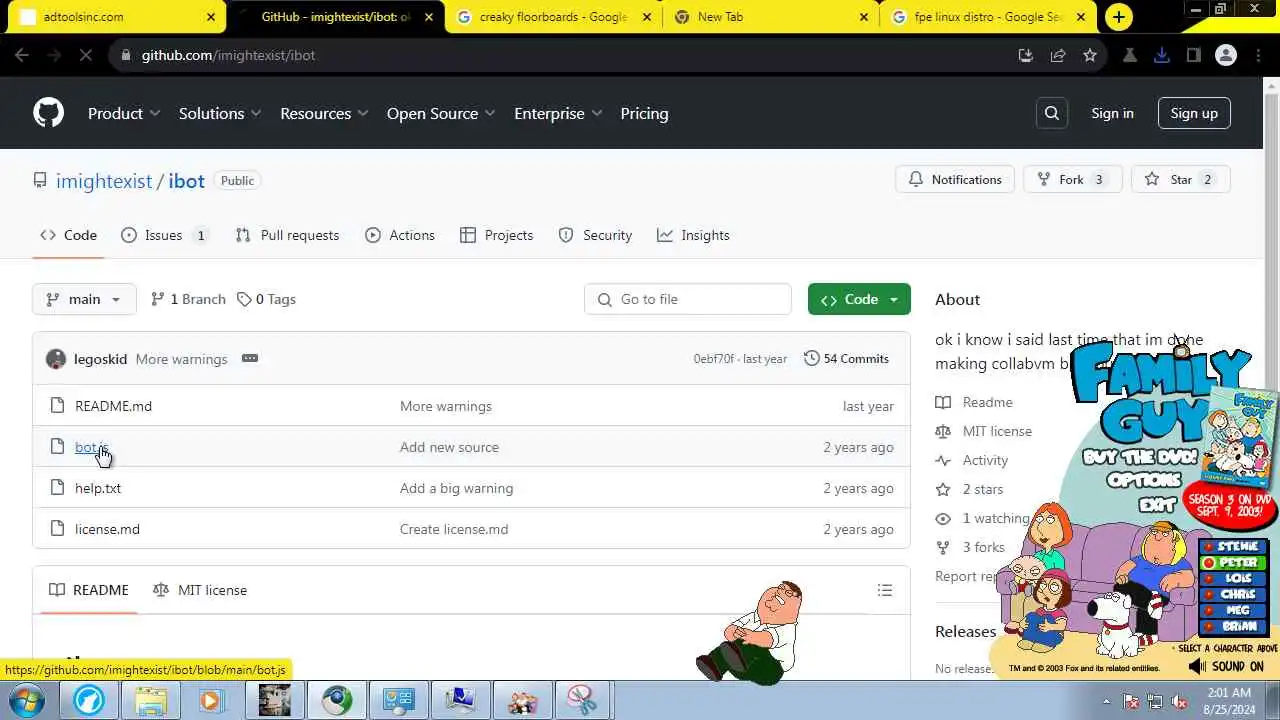This screenshot has height=720, width=1280.
Task: Close the adtoolsinc.com tab
Action: click(211, 17)
